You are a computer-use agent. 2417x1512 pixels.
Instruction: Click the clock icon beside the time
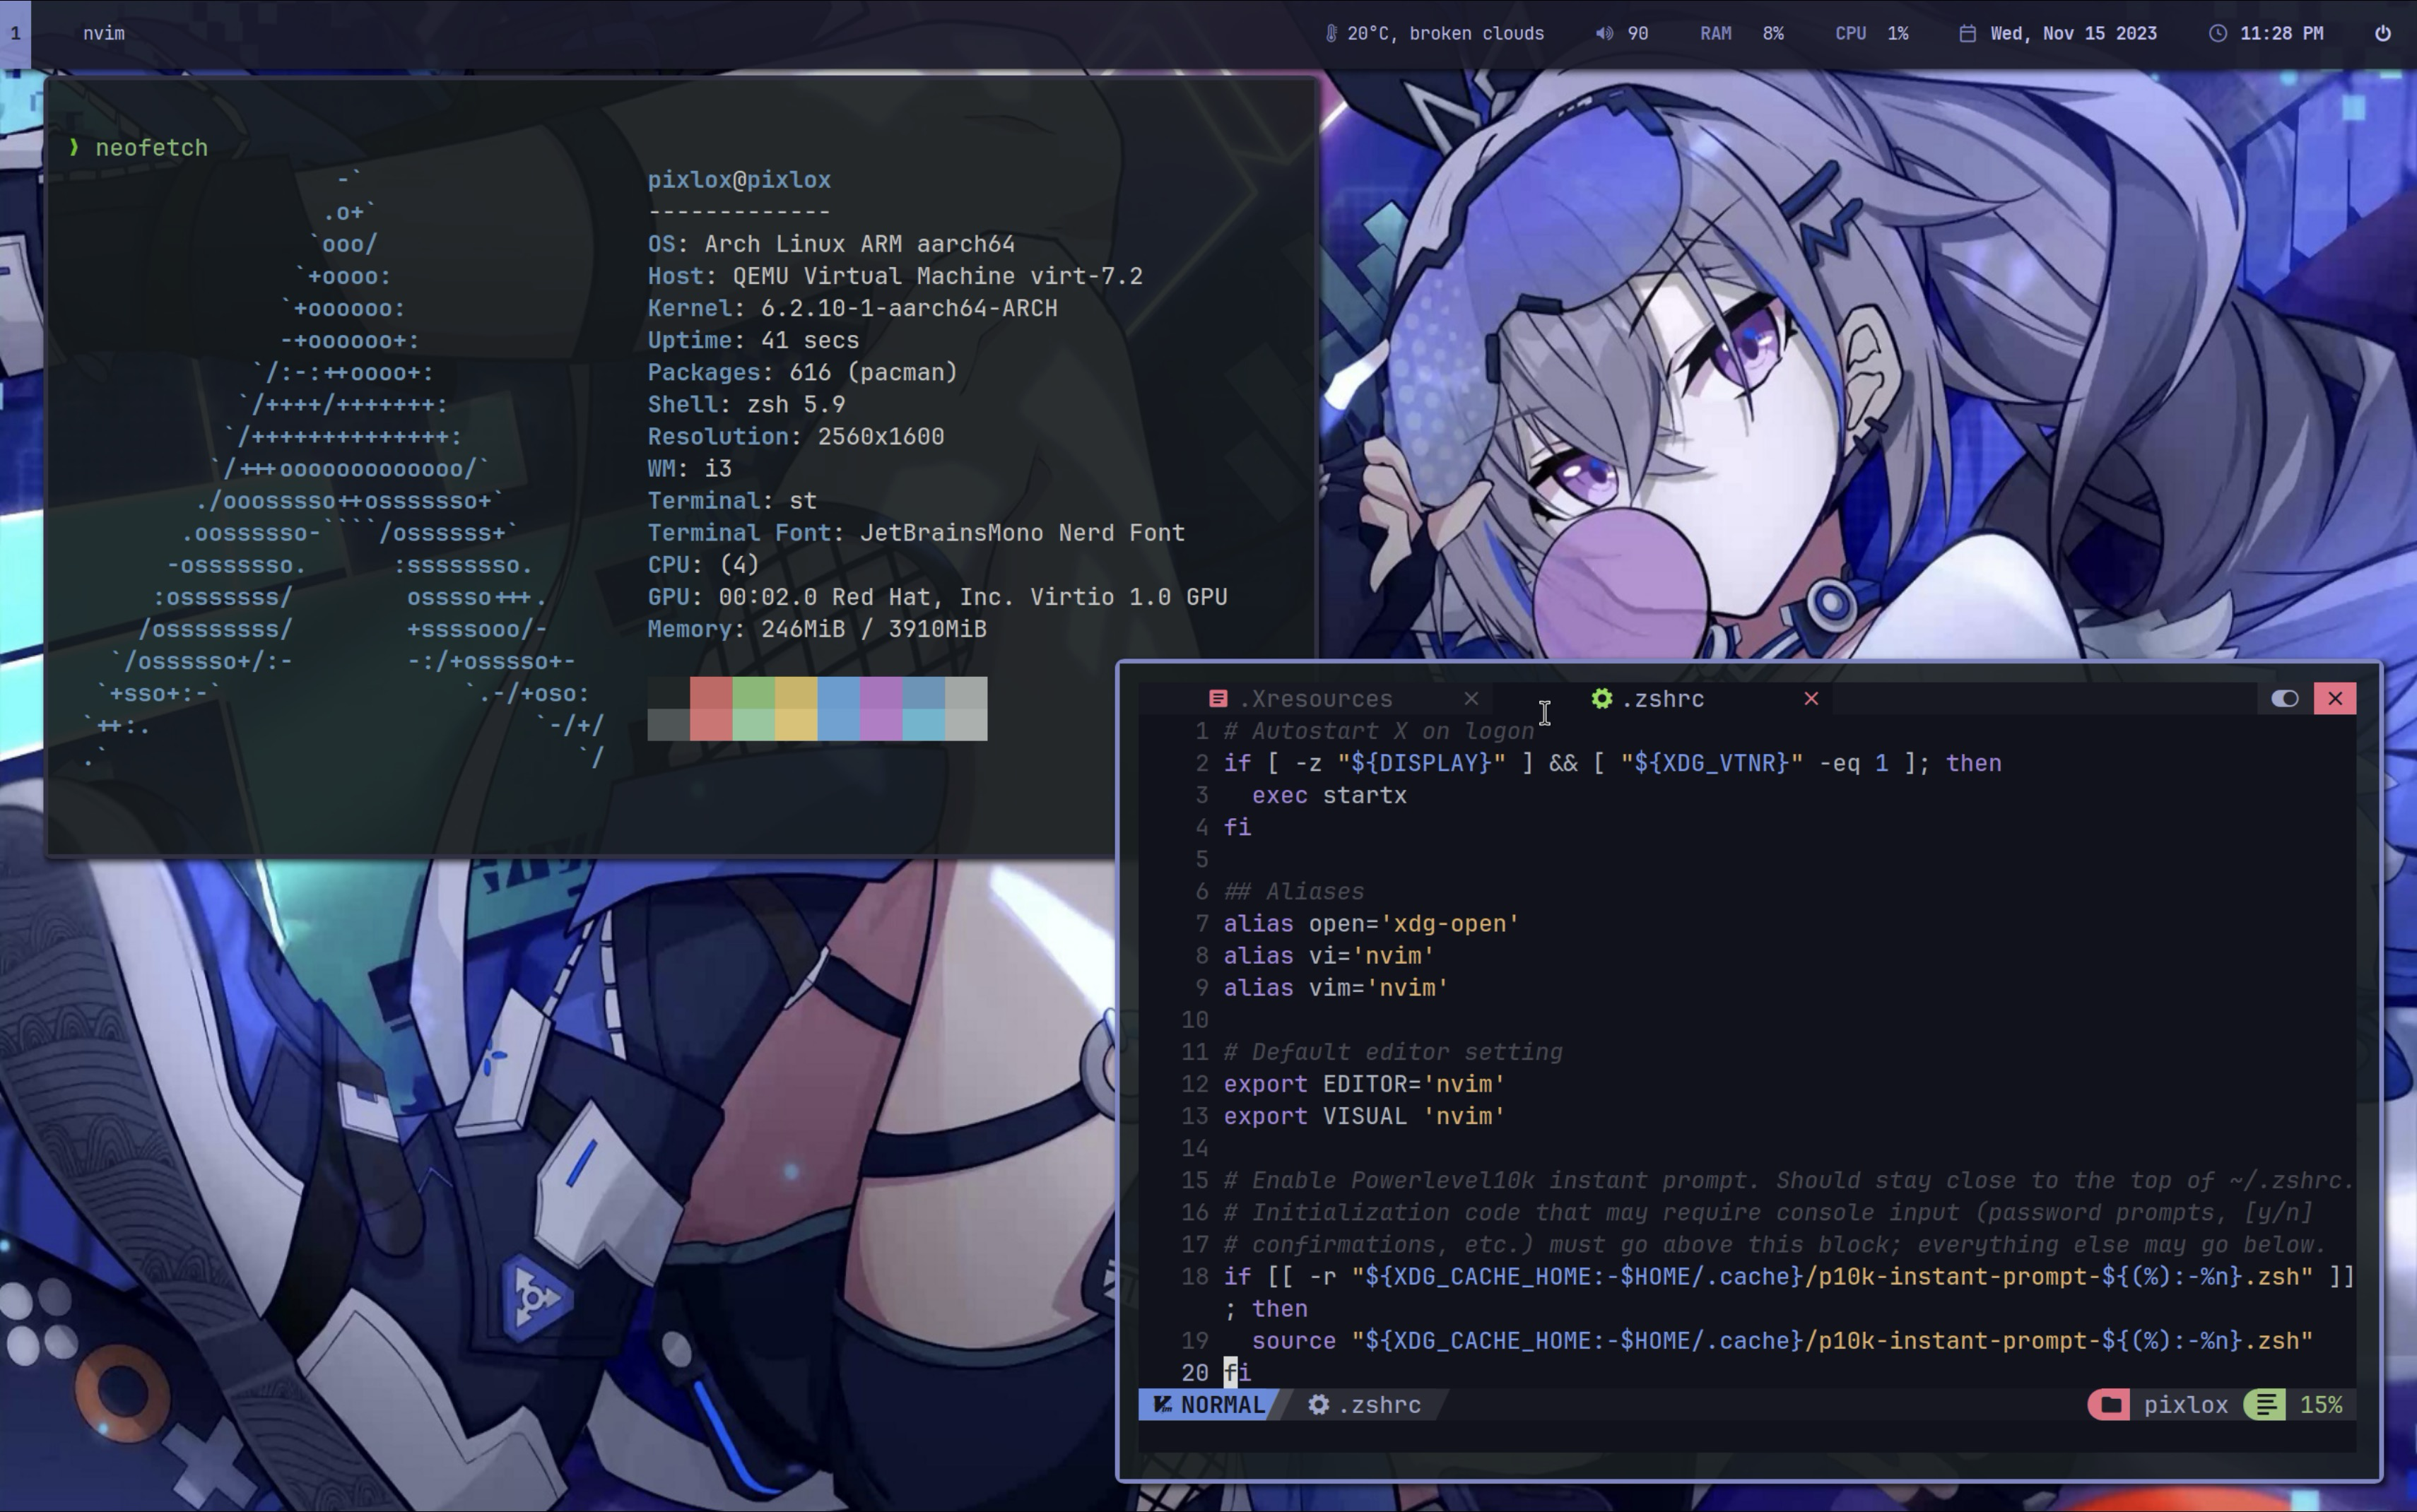tap(2217, 33)
